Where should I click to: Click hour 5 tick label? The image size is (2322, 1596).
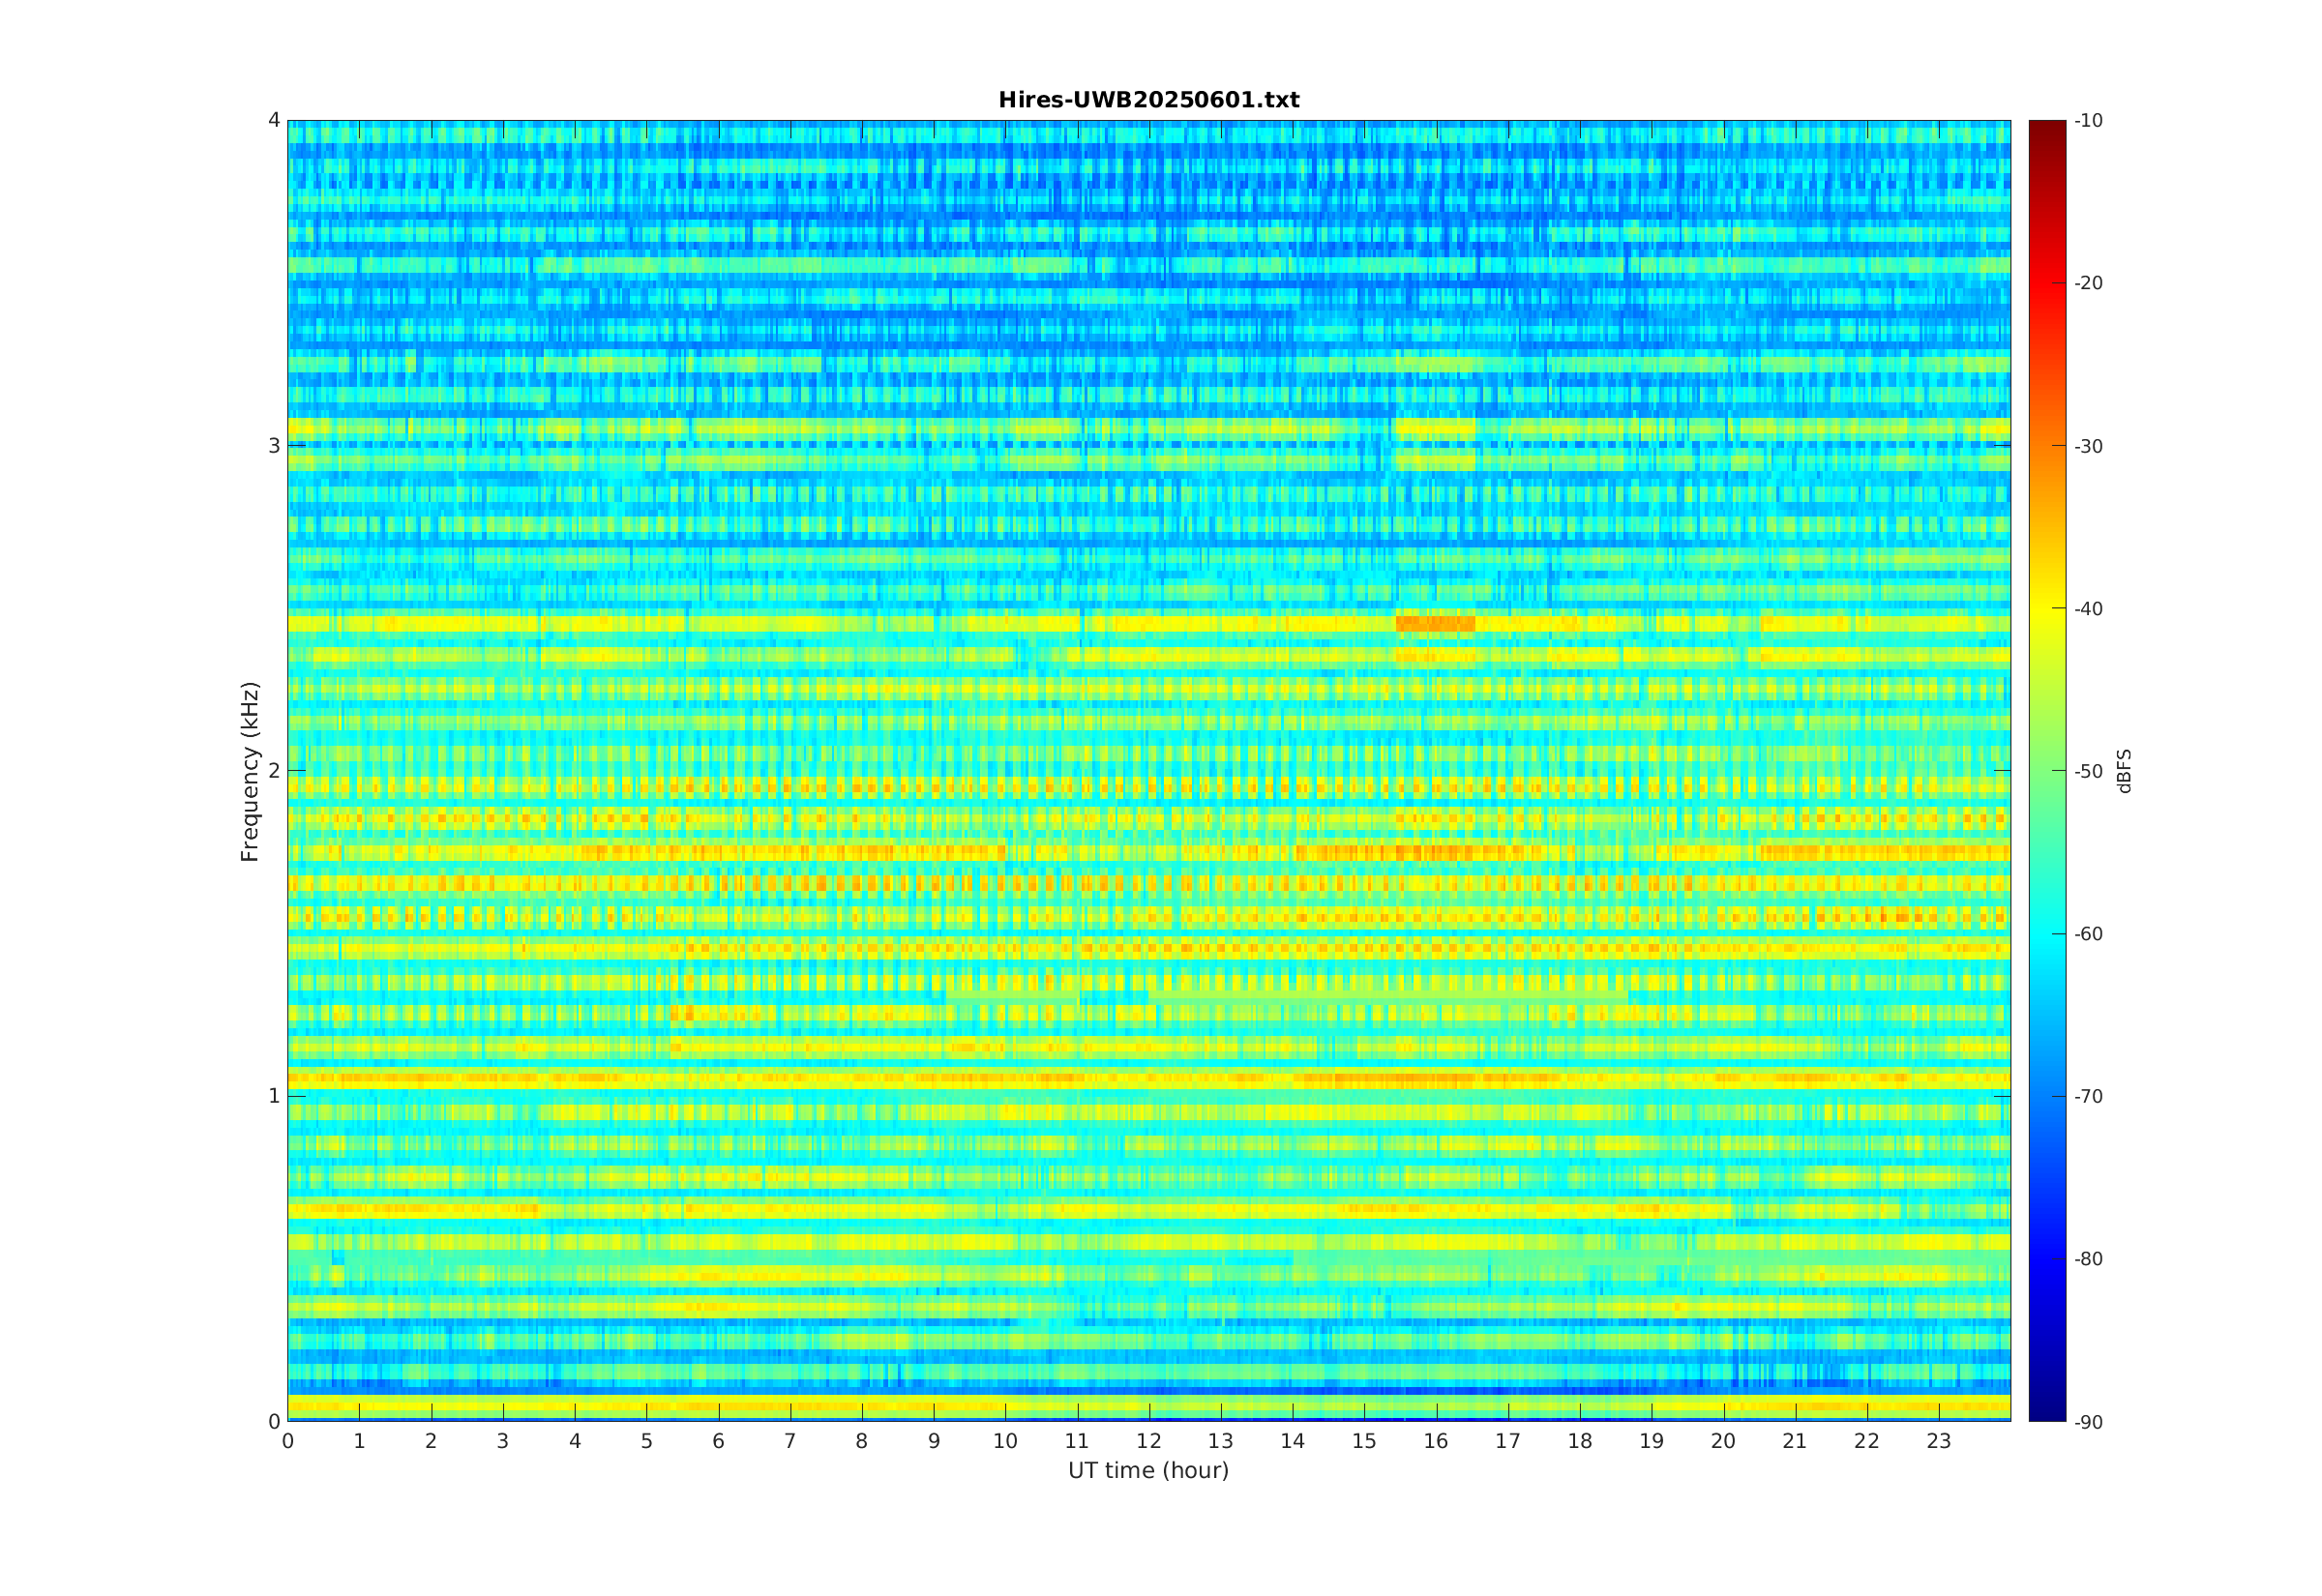tap(647, 1442)
